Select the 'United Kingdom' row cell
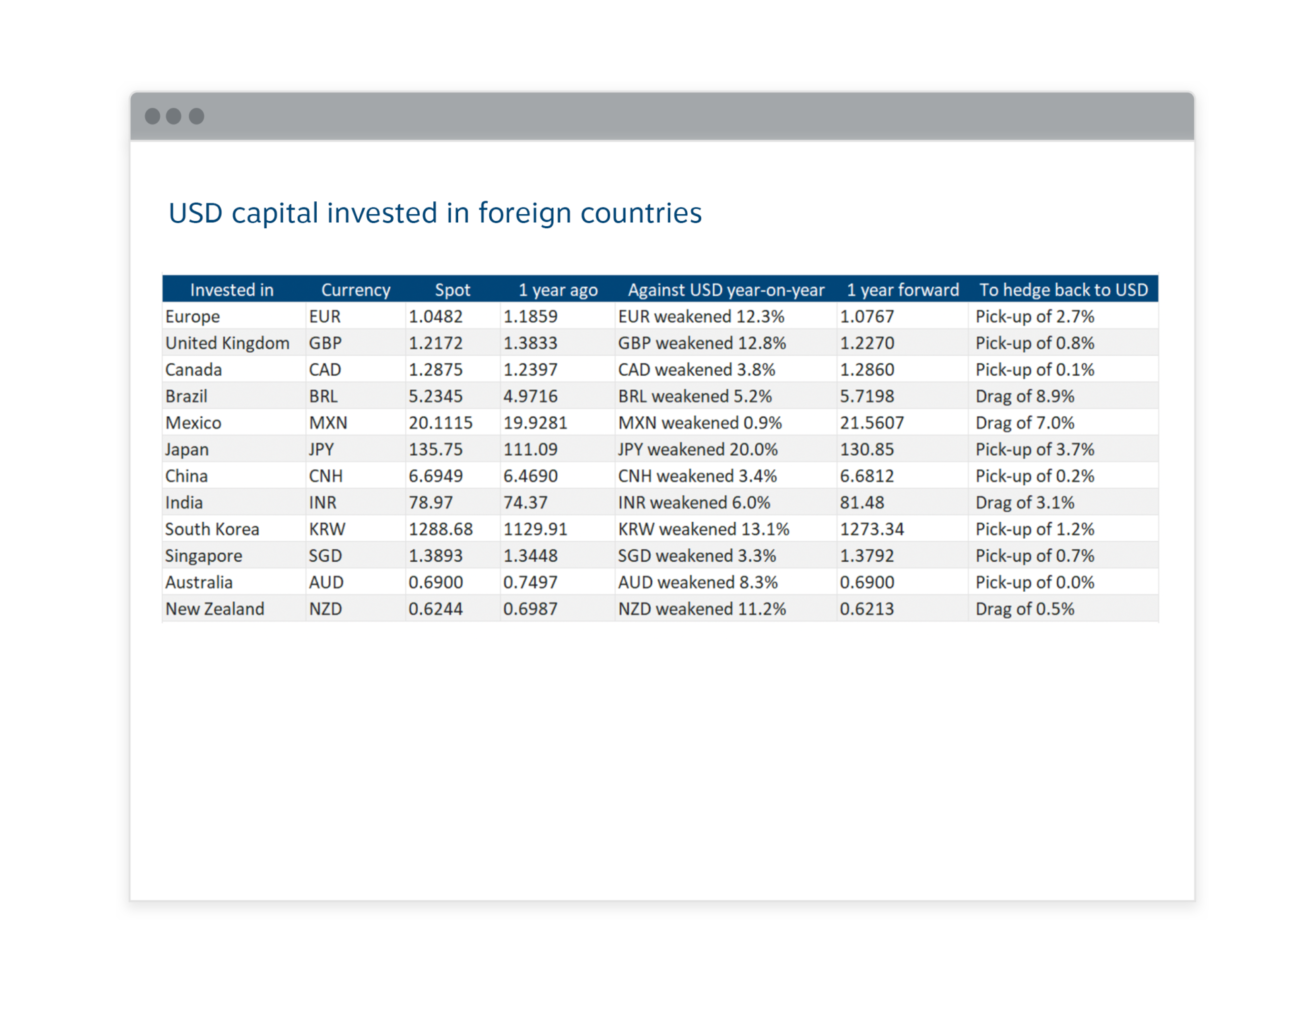This screenshot has height=1010, width=1312. [x=227, y=343]
